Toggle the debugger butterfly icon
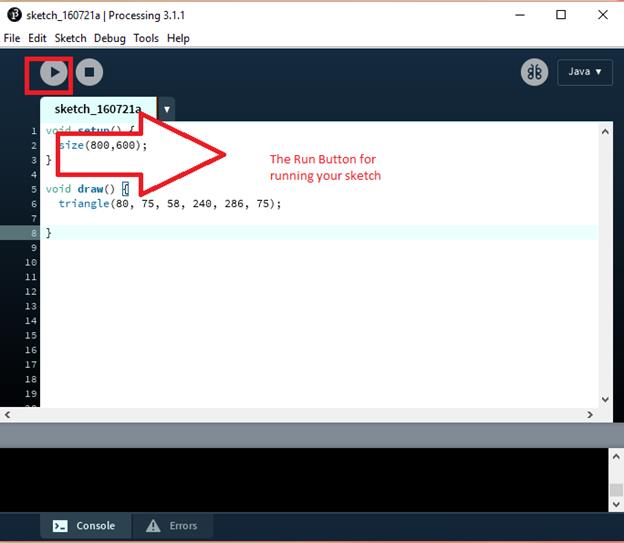The height and width of the screenshot is (543, 624). (x=534, y=72)
